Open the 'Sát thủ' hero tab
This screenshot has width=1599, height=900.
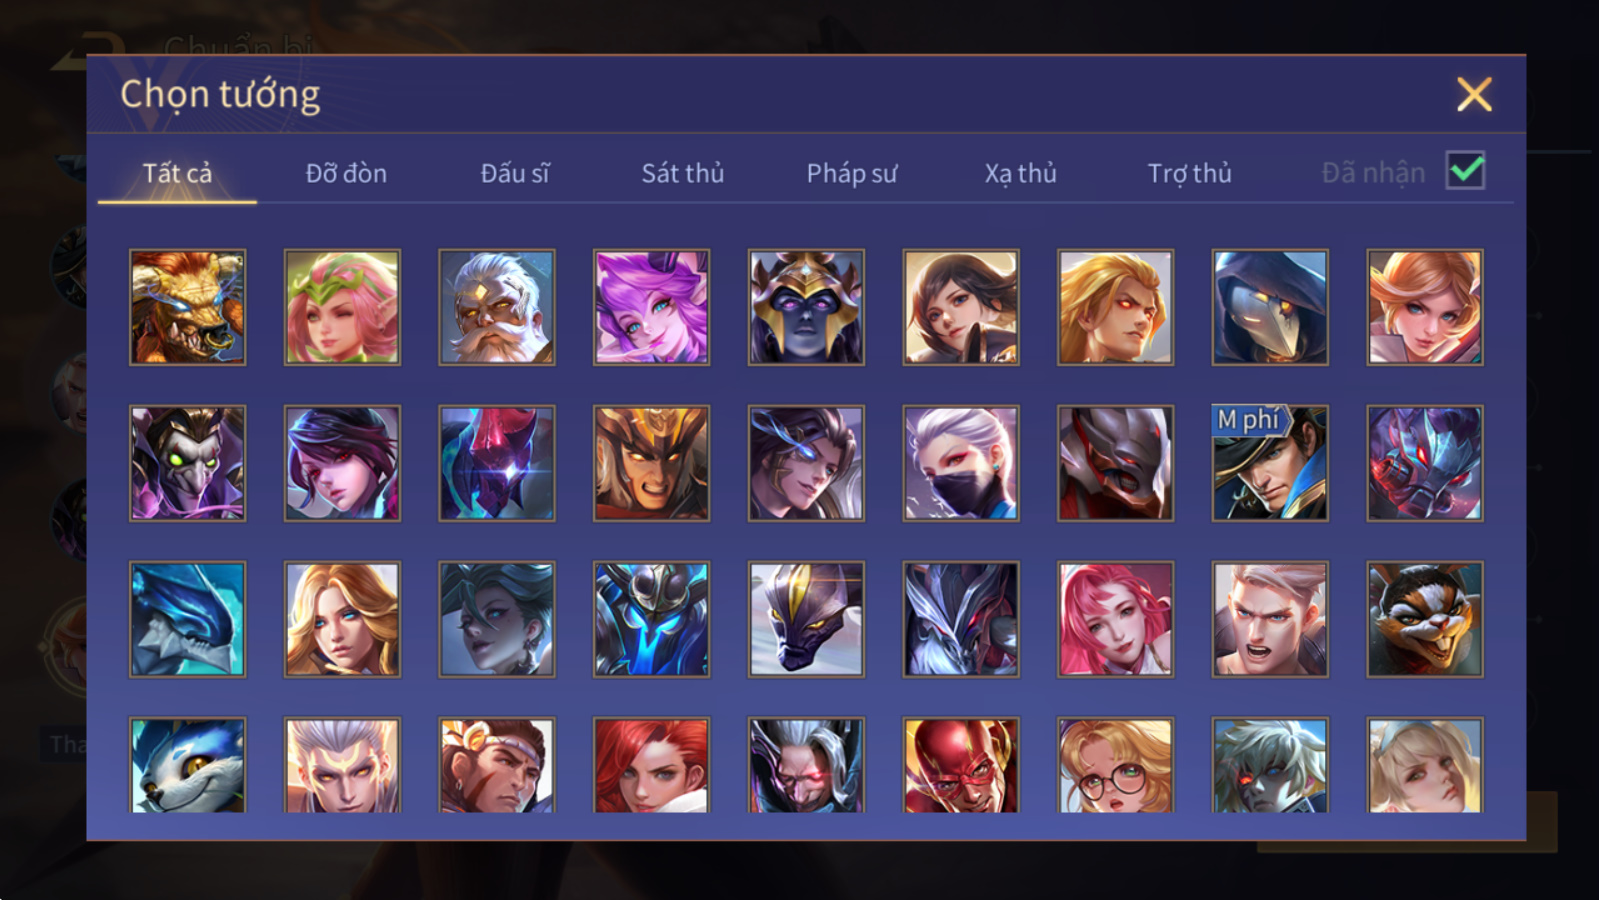tap(683, 173)
